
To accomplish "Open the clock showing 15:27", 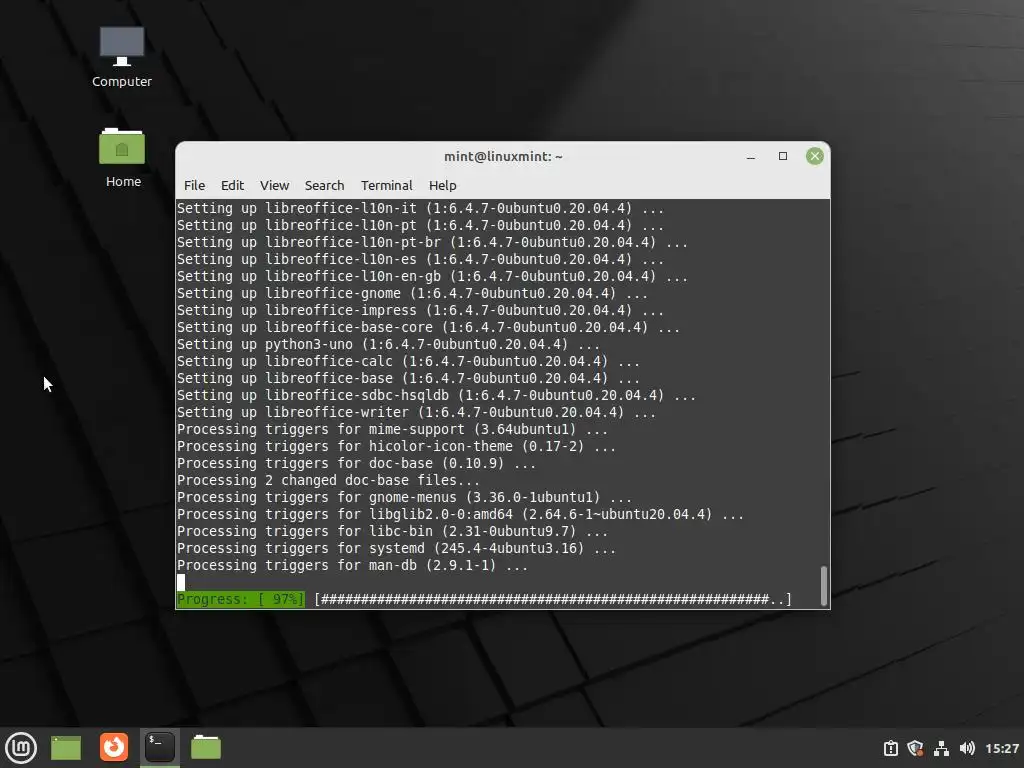I will click(1002, 748).
